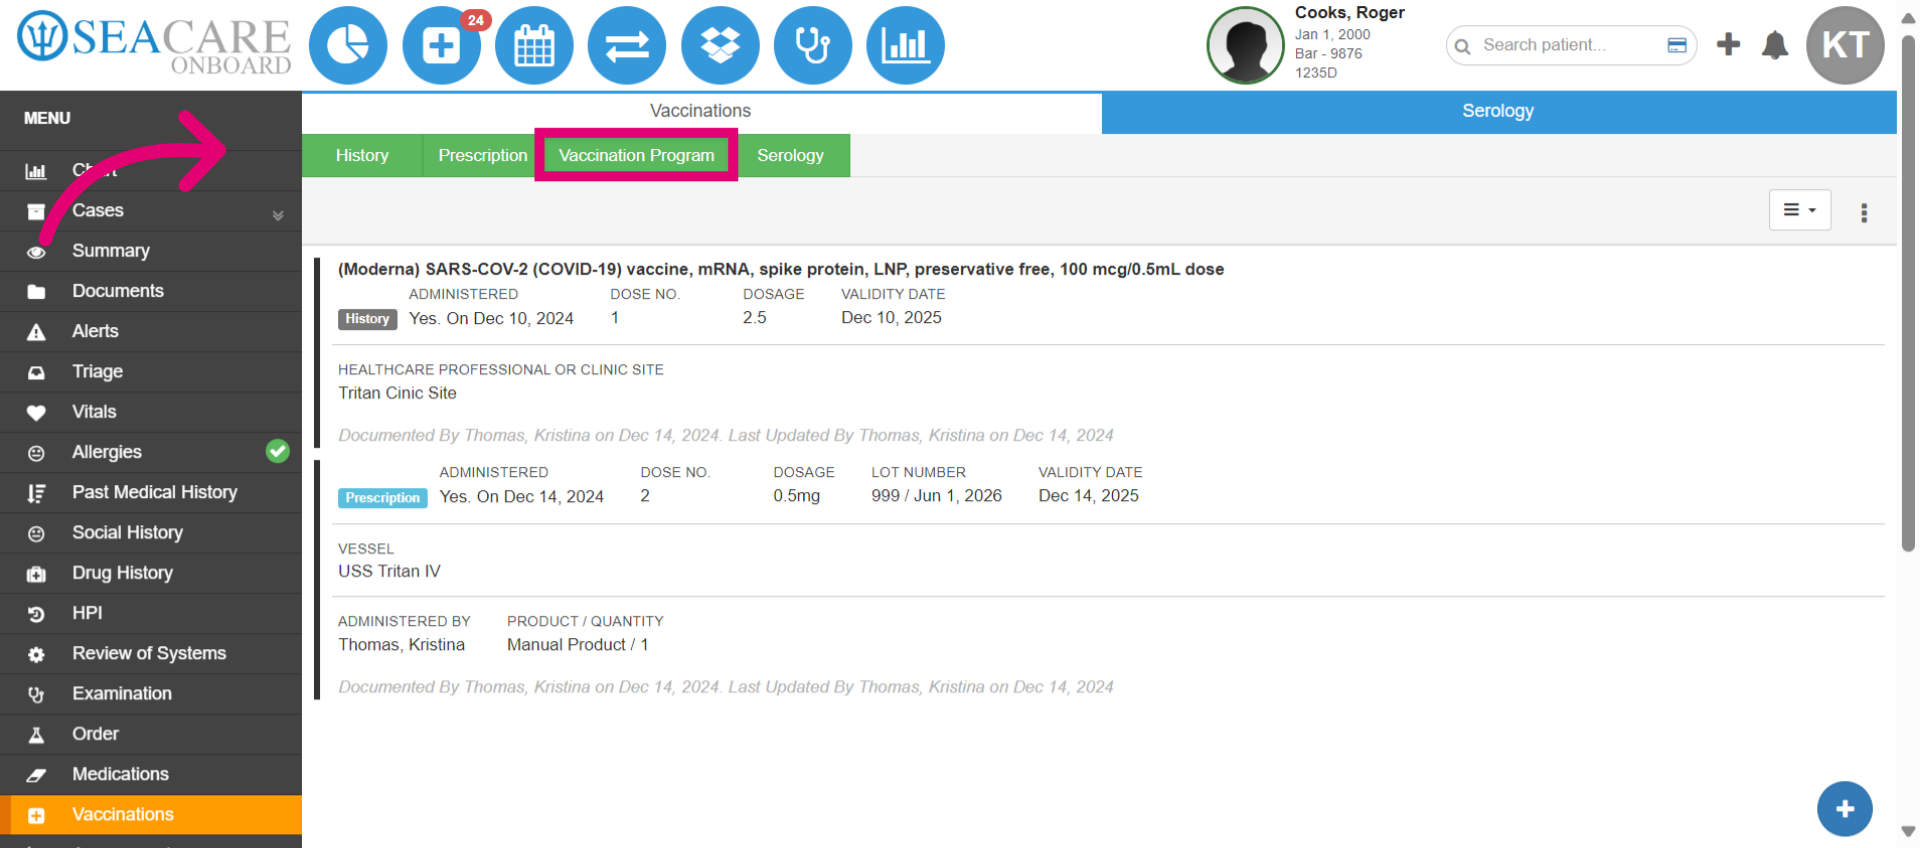This screenshot has width=1920, height=848.
Task: Open Summary in the sidebar menu
Action: pos(151,251)
